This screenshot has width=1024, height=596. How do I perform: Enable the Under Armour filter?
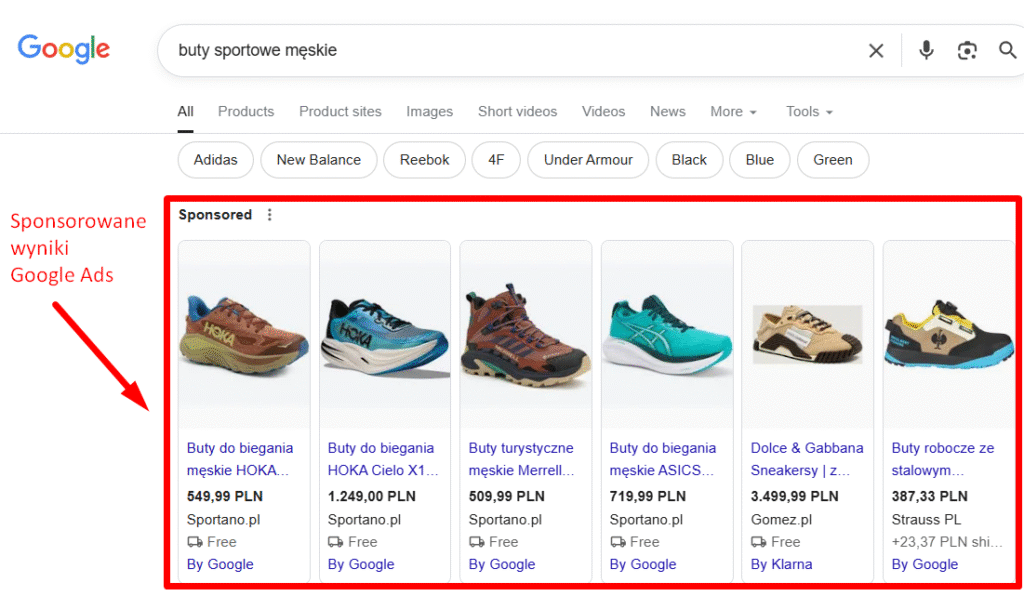(x=588, y=159)
